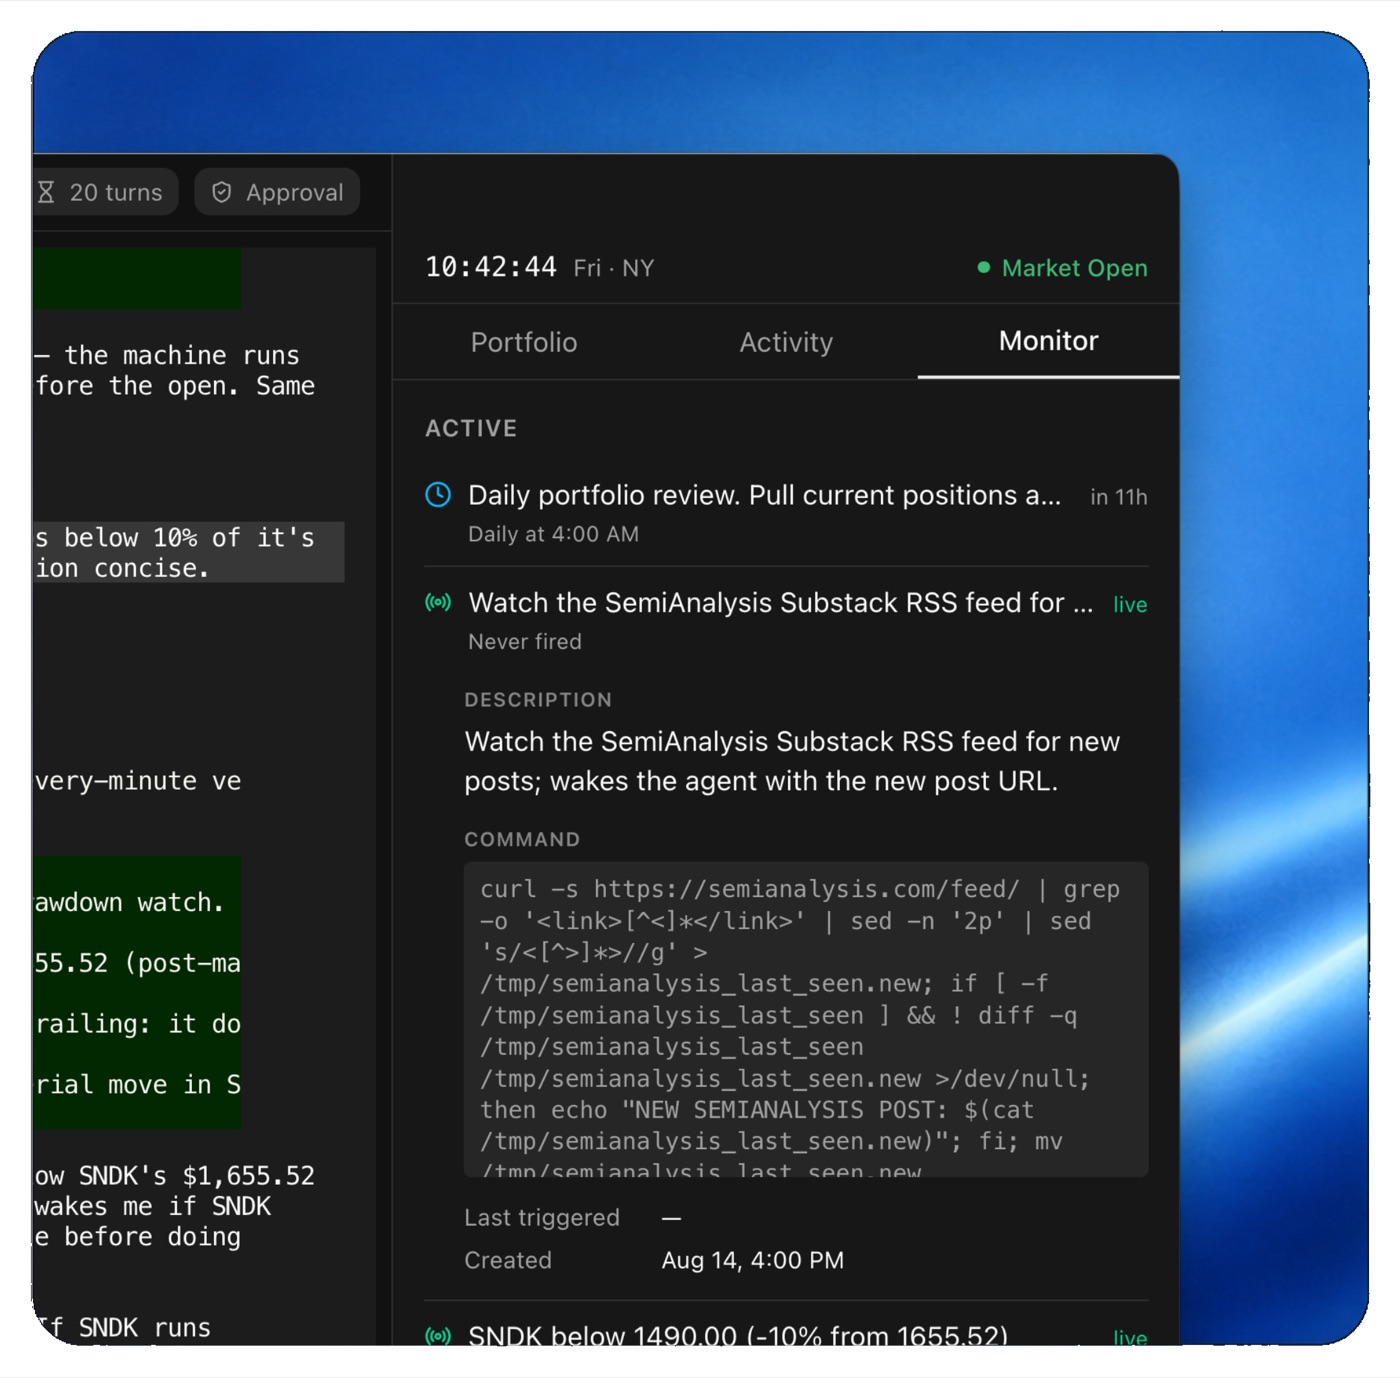Click the Daily at 4:00 AM schedule text
This screenshot has width=1400, height=1378.
coord(553,534)
